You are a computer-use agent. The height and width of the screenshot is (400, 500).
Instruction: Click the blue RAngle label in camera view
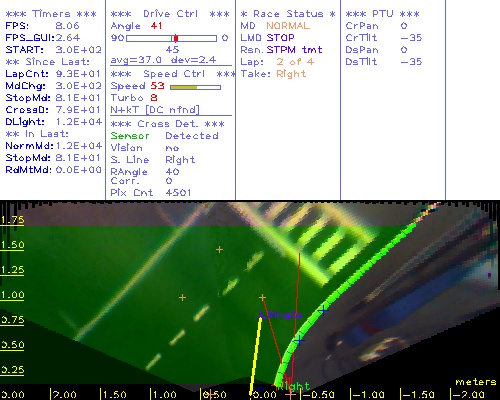[x=281, y=315]
